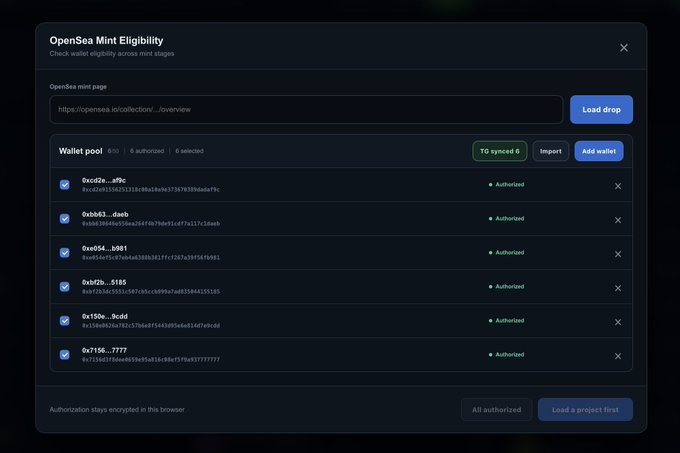Remove wallet 0xcd2e...af9c from pool
Viewport: 680px width, 453px height.
[x=618, y=186]
